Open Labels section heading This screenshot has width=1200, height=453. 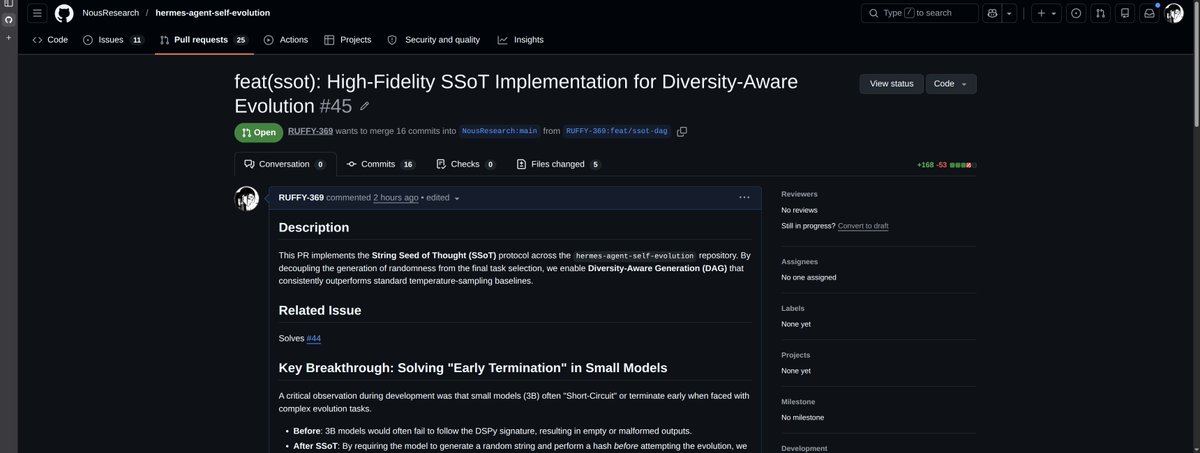[x=794, y=308]
